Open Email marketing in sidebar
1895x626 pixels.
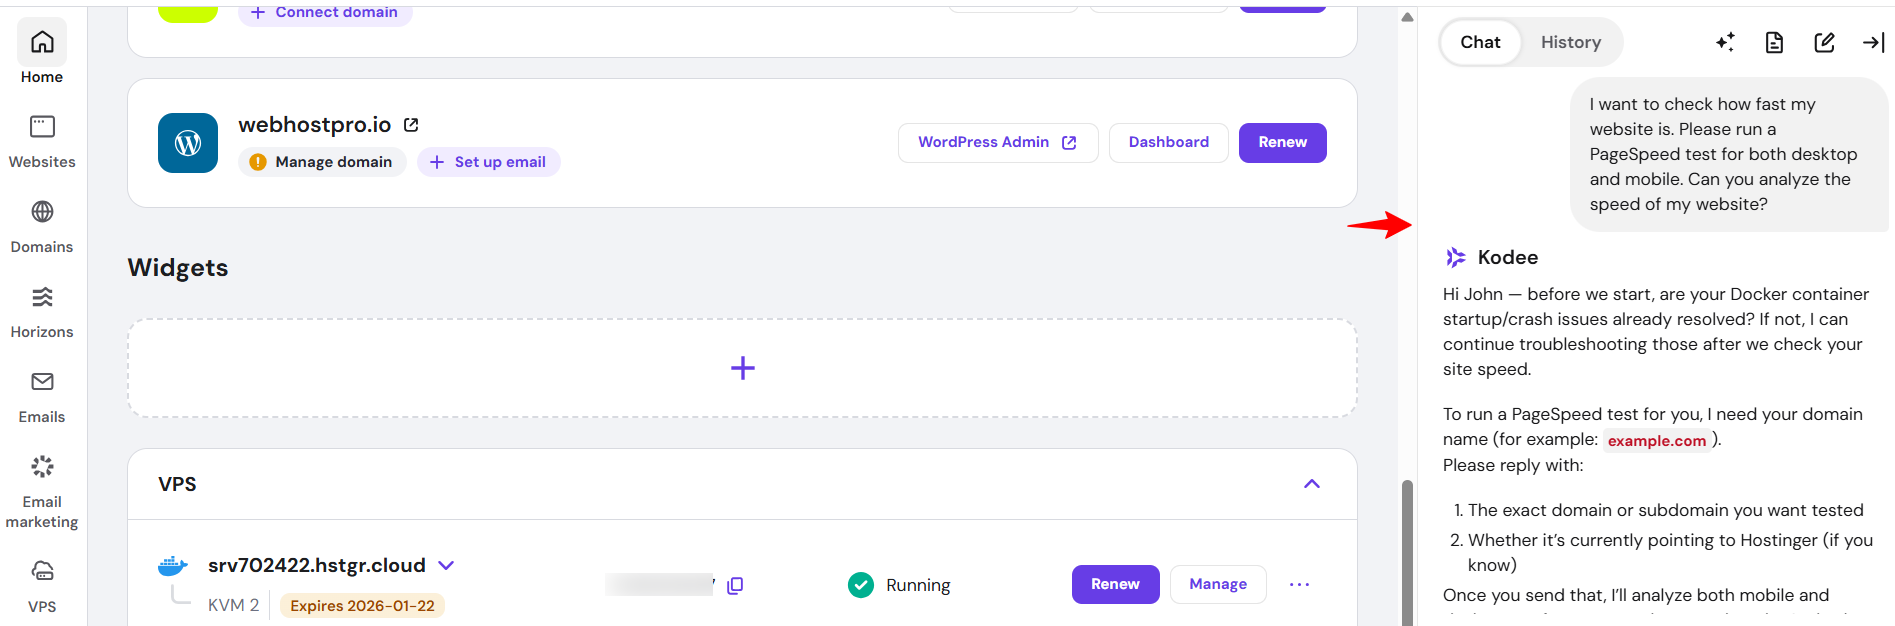click(42, 491)
